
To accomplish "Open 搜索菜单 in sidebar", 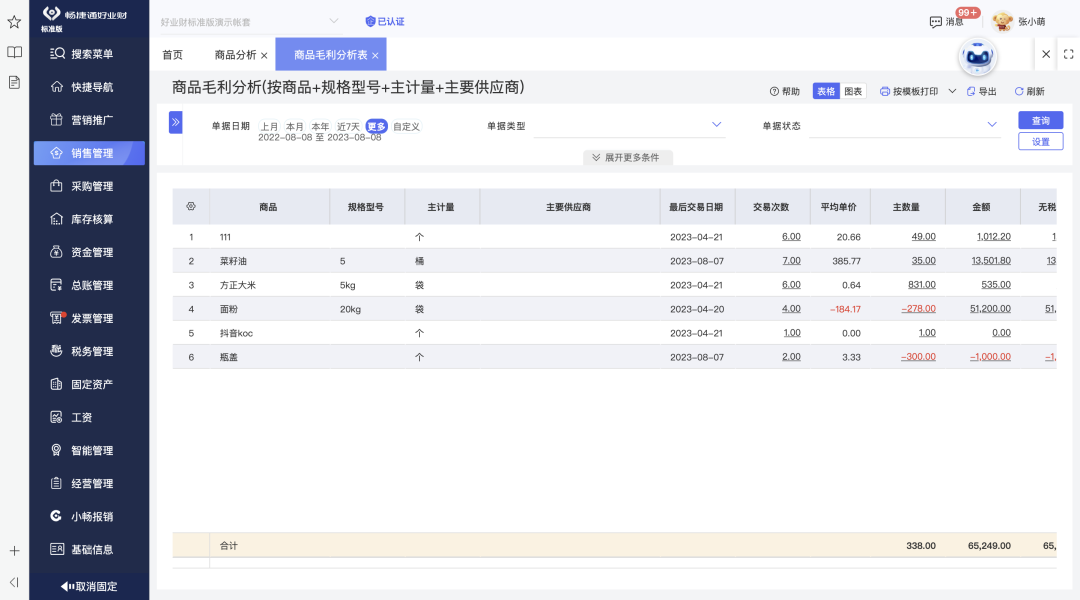I will click(90, 54).
